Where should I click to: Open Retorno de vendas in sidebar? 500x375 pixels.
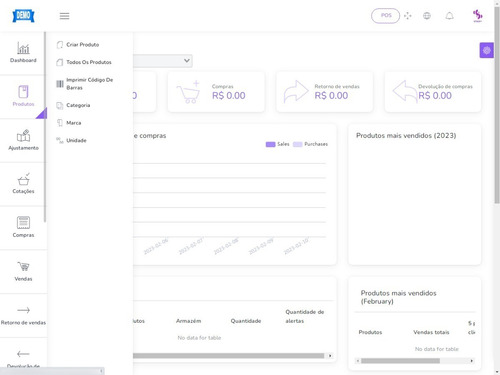(x=23, y=315)
